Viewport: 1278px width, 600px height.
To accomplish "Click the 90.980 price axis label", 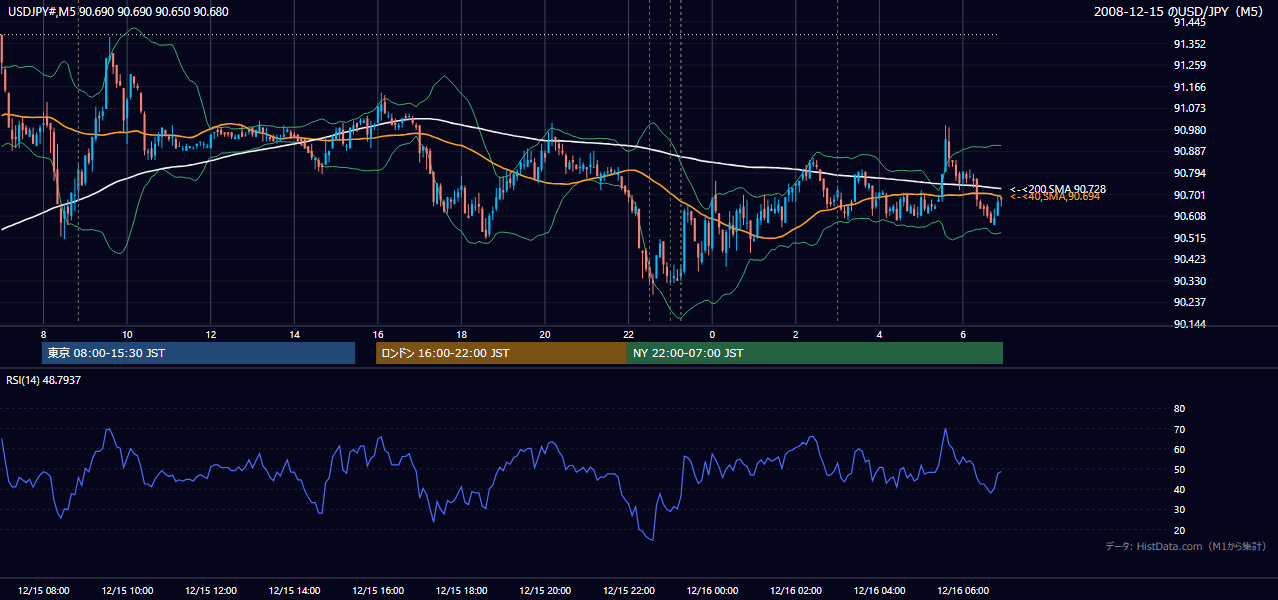I will 1189,131.
